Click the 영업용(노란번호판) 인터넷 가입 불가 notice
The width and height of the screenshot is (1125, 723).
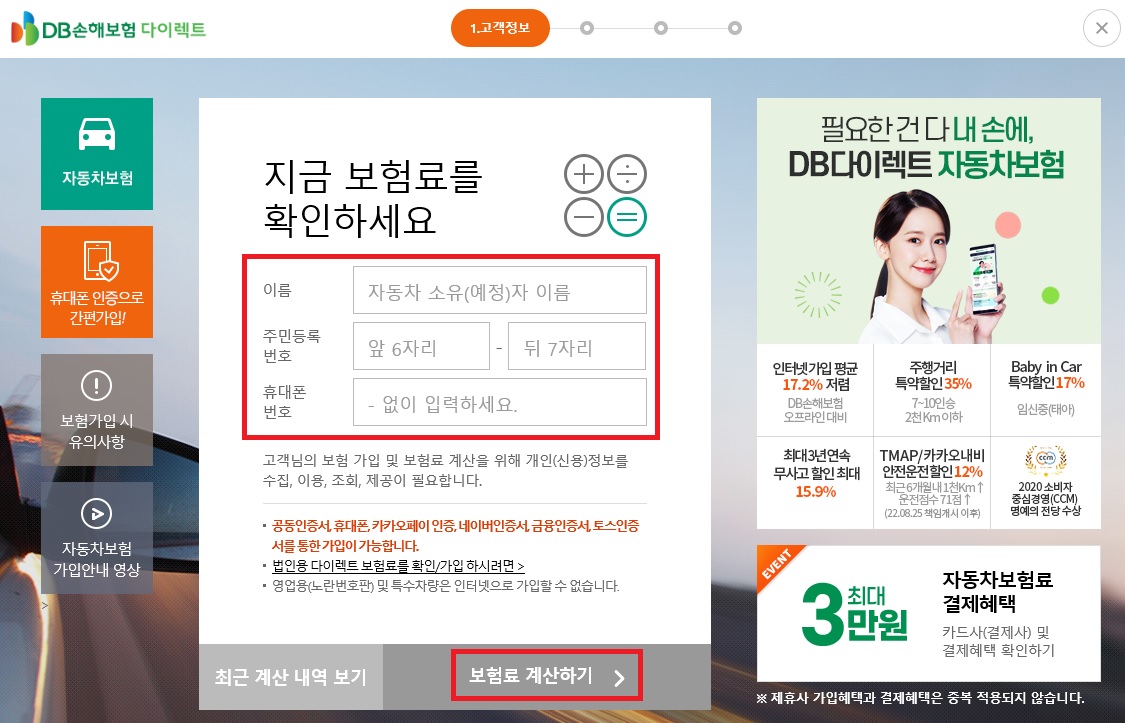coord(445,586)
